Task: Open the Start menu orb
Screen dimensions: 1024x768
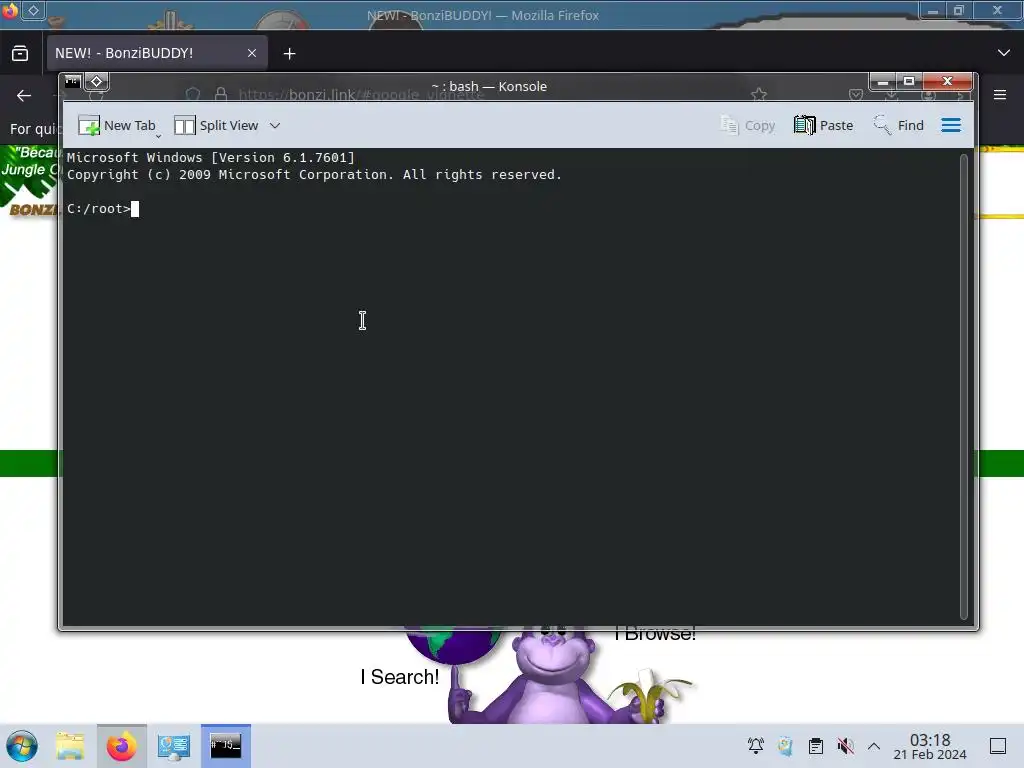Action: [22, 746]
